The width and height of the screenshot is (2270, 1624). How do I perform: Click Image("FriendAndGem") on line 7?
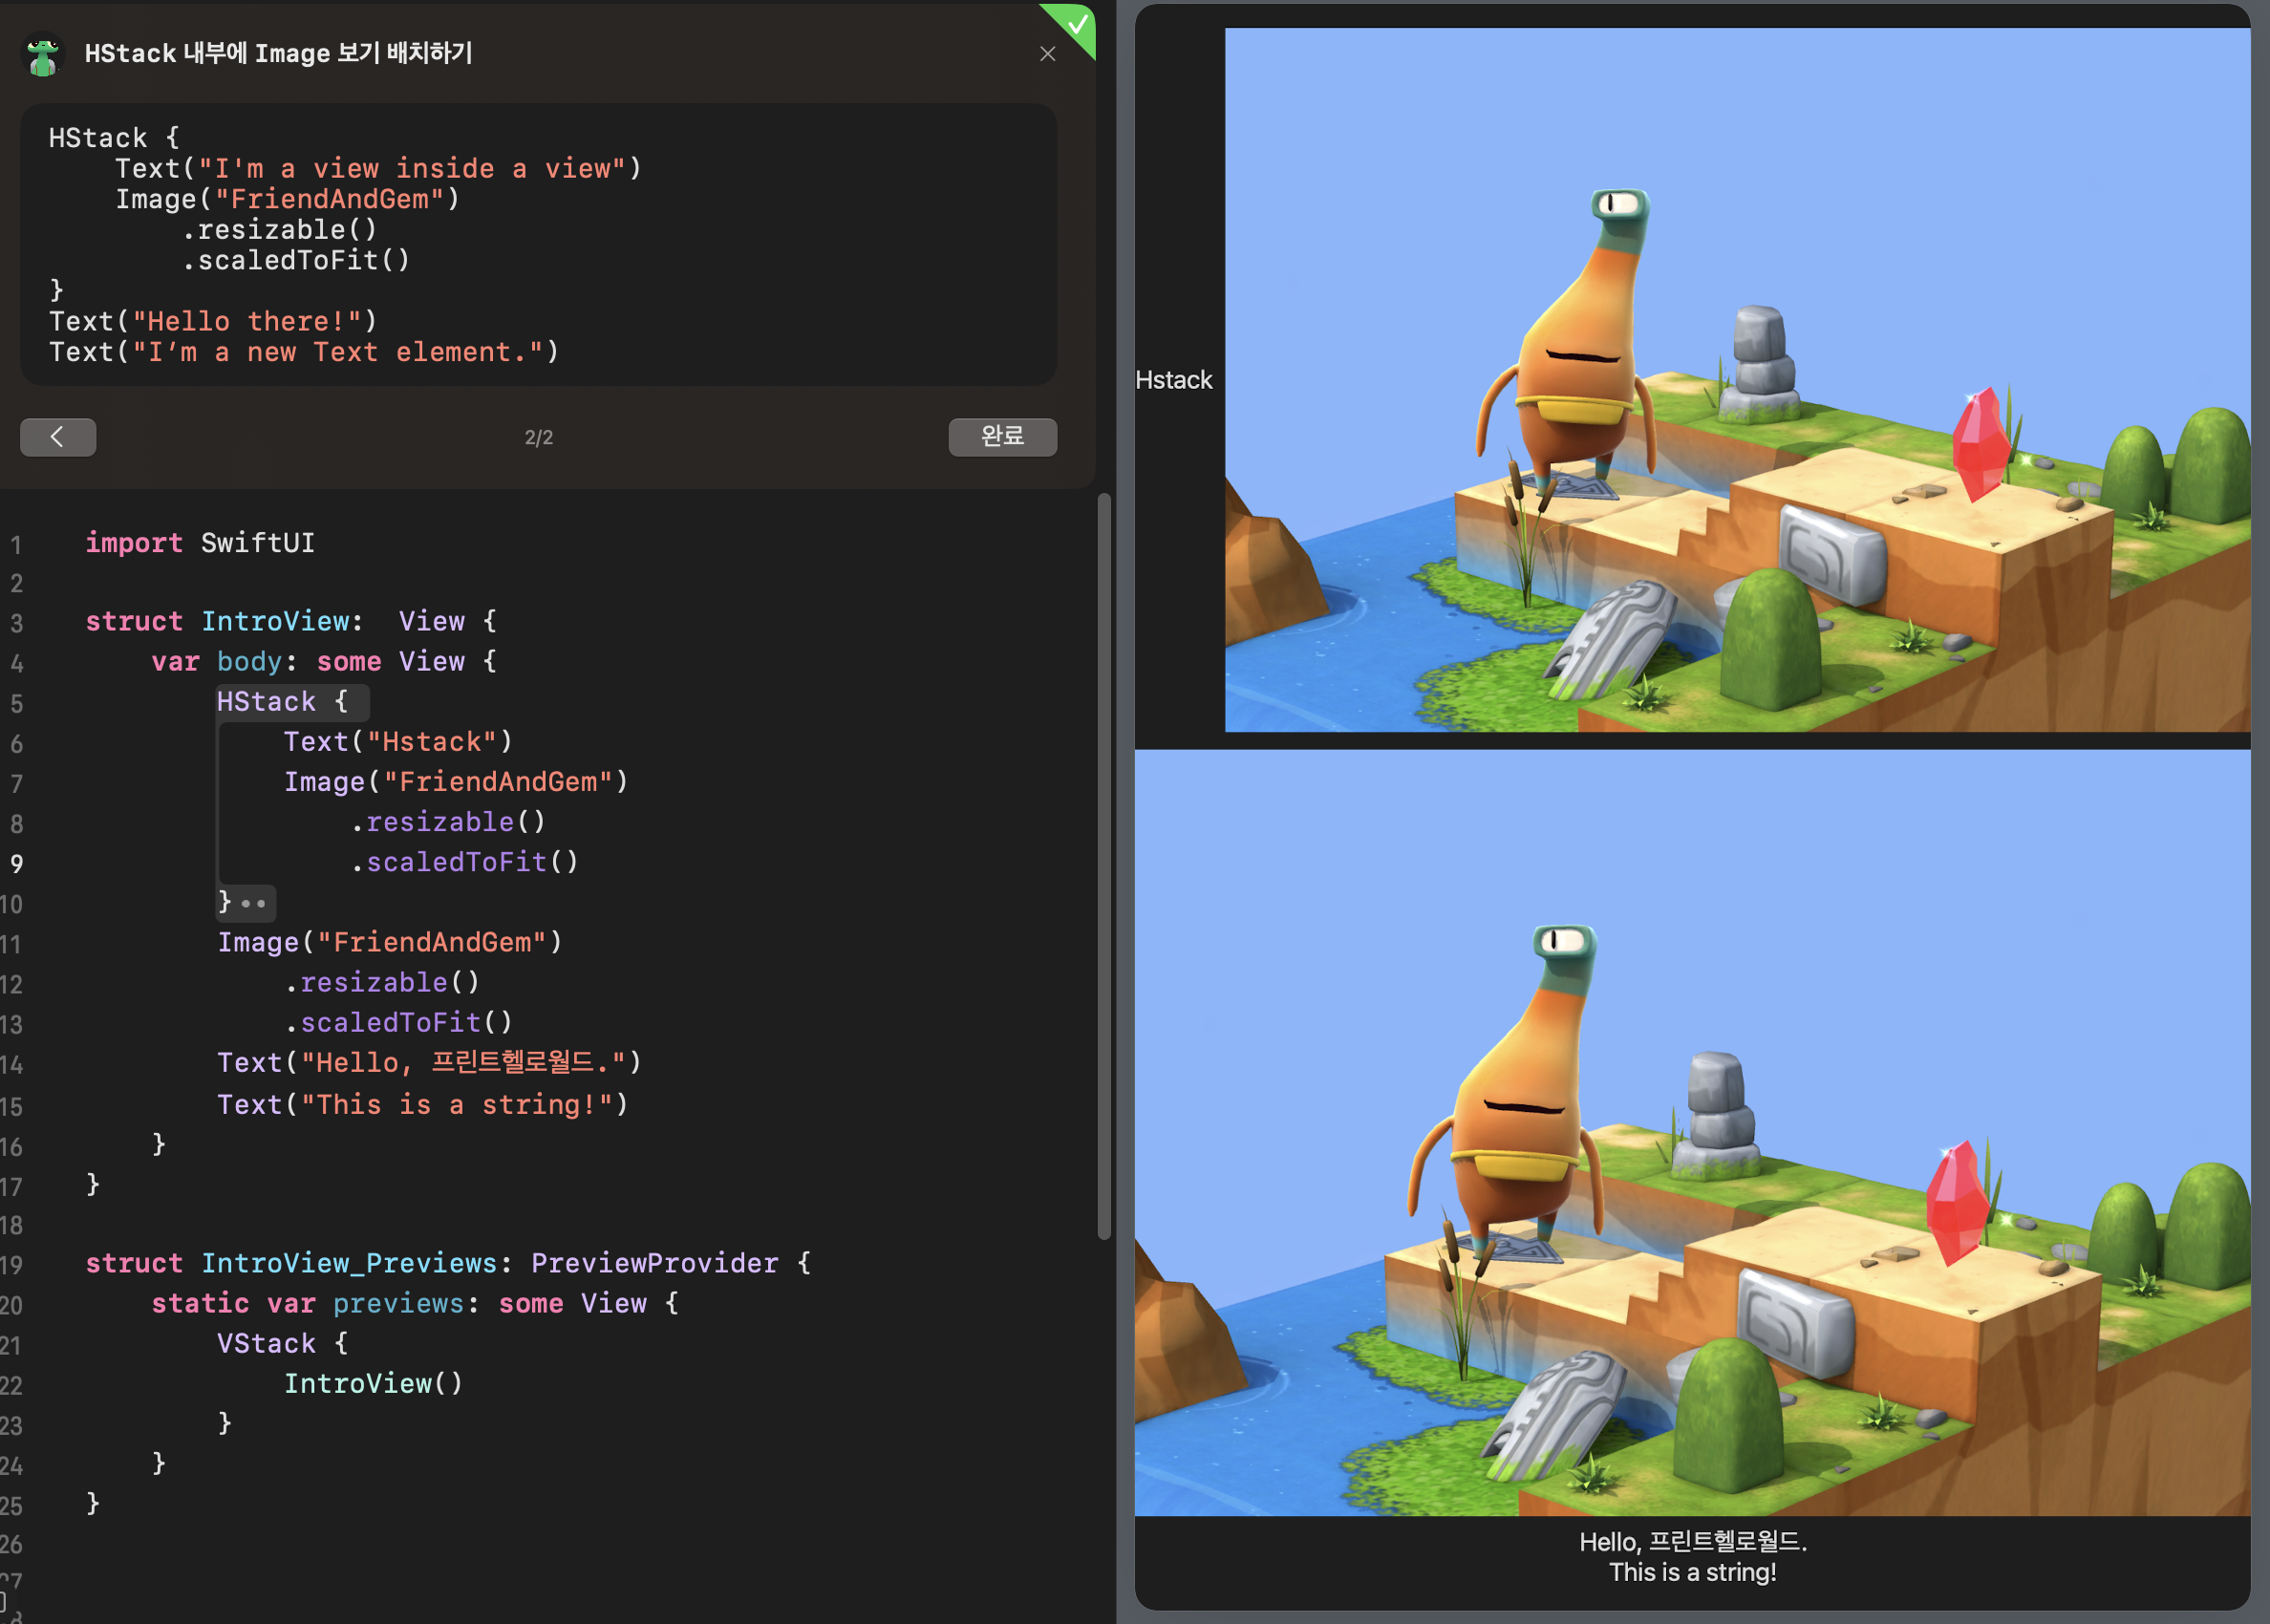[x=456, y=782]
